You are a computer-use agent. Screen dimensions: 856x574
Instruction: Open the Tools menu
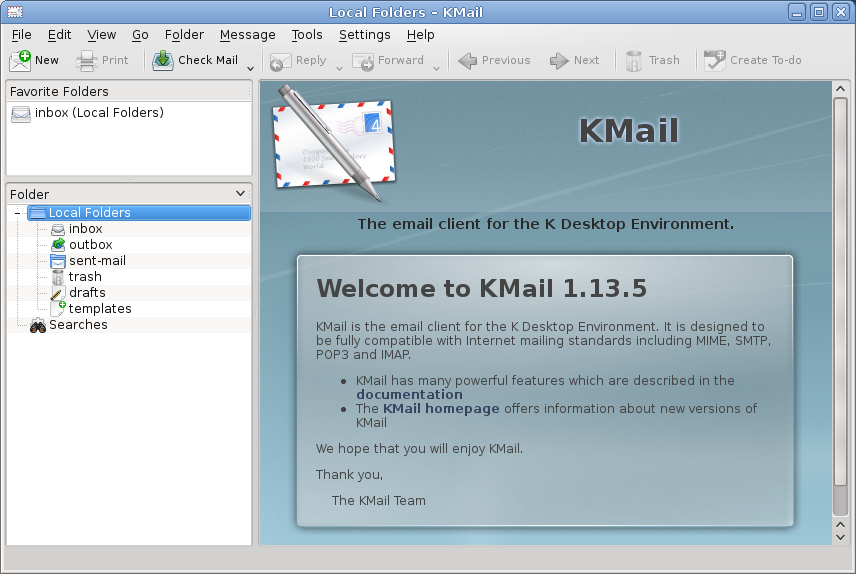[307, 35]
